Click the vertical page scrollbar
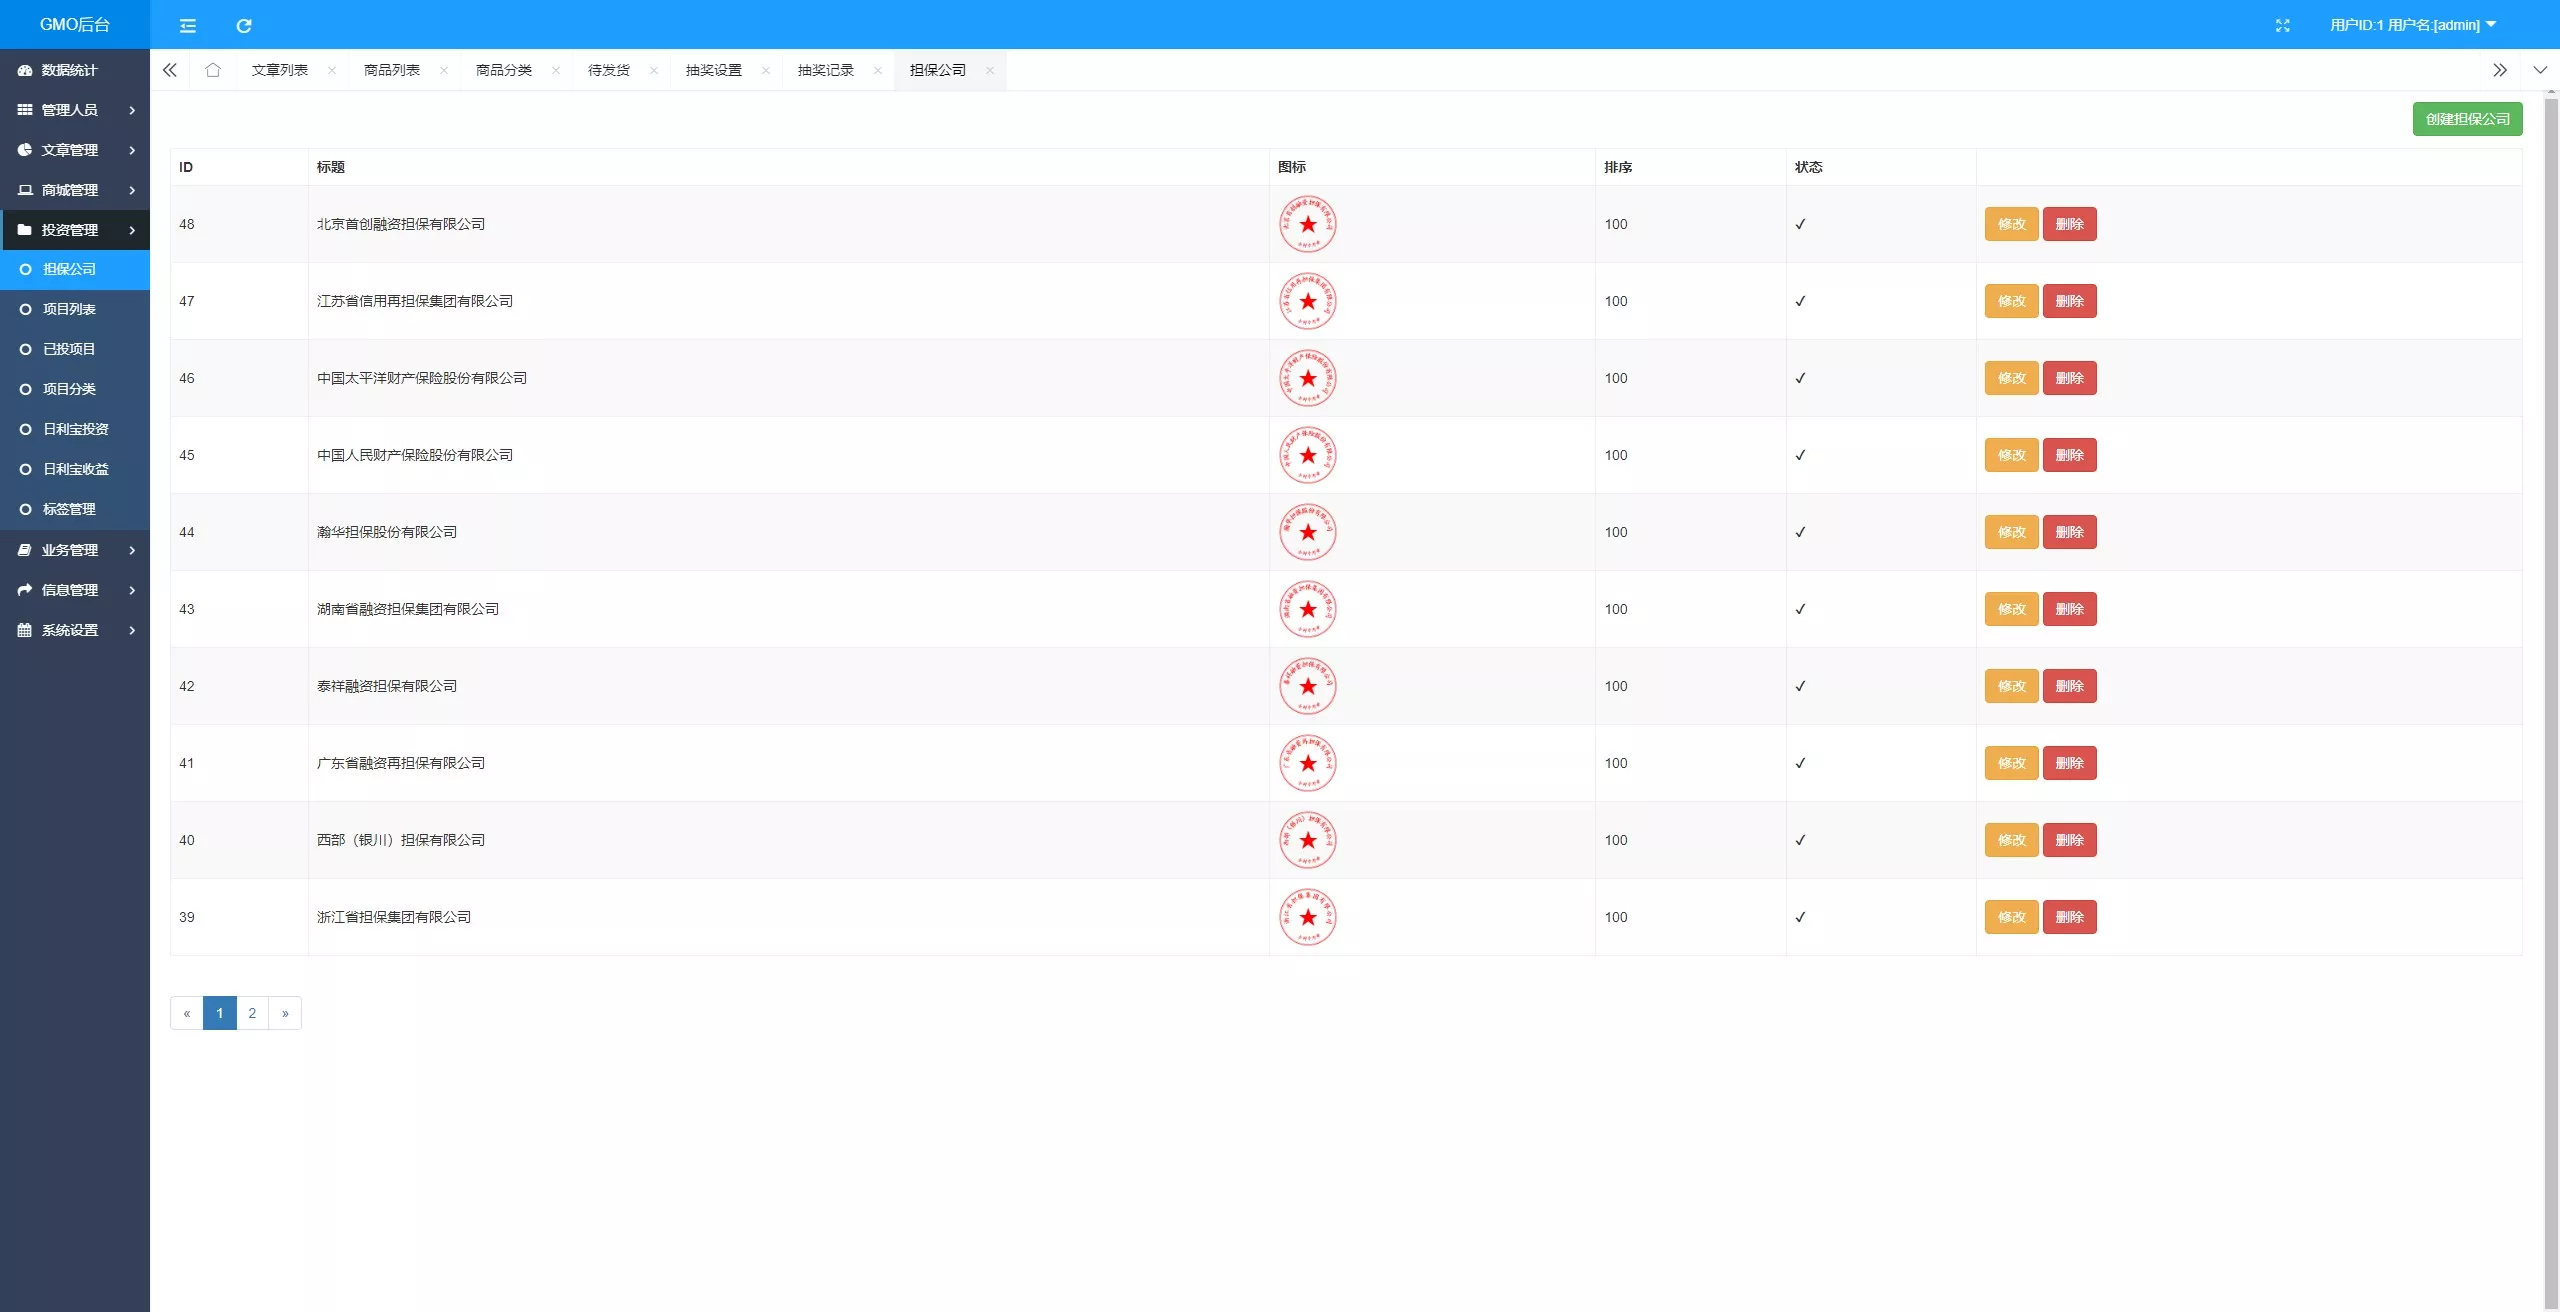Screen dimensions: 2560x1312 2551,700
